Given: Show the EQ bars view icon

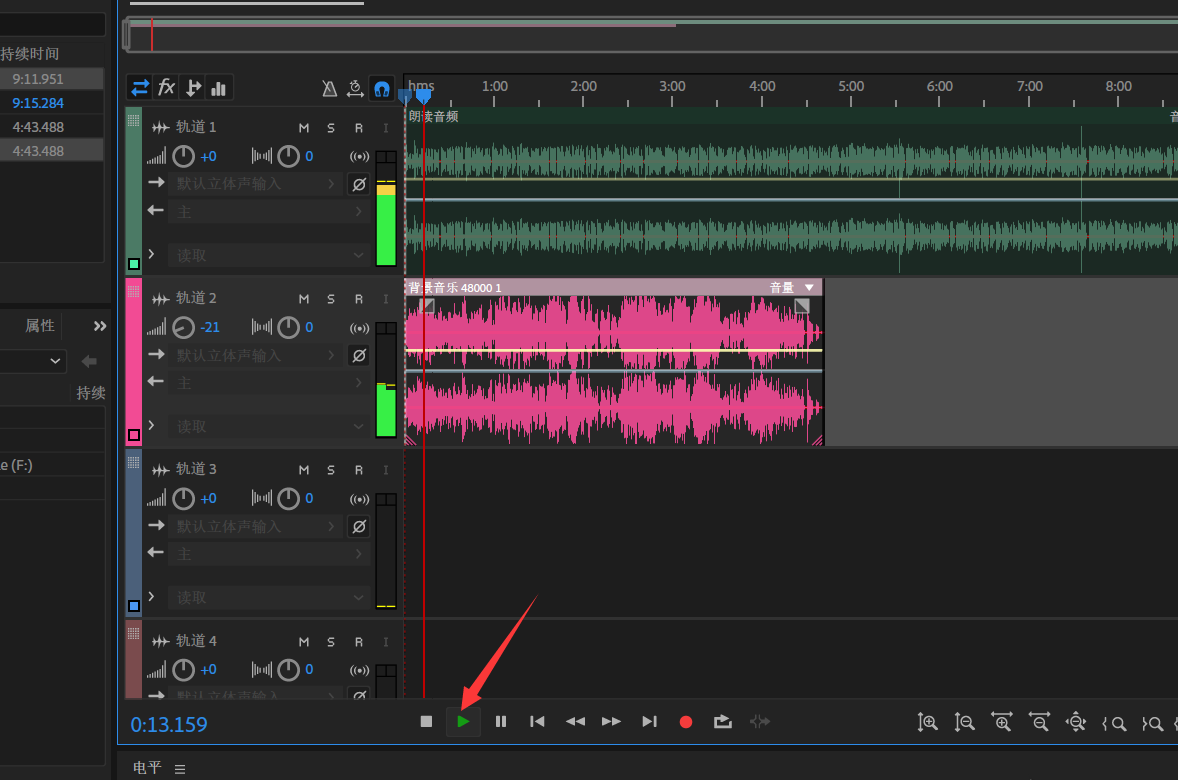Looking at the screenshot, I should coord(219,88).
